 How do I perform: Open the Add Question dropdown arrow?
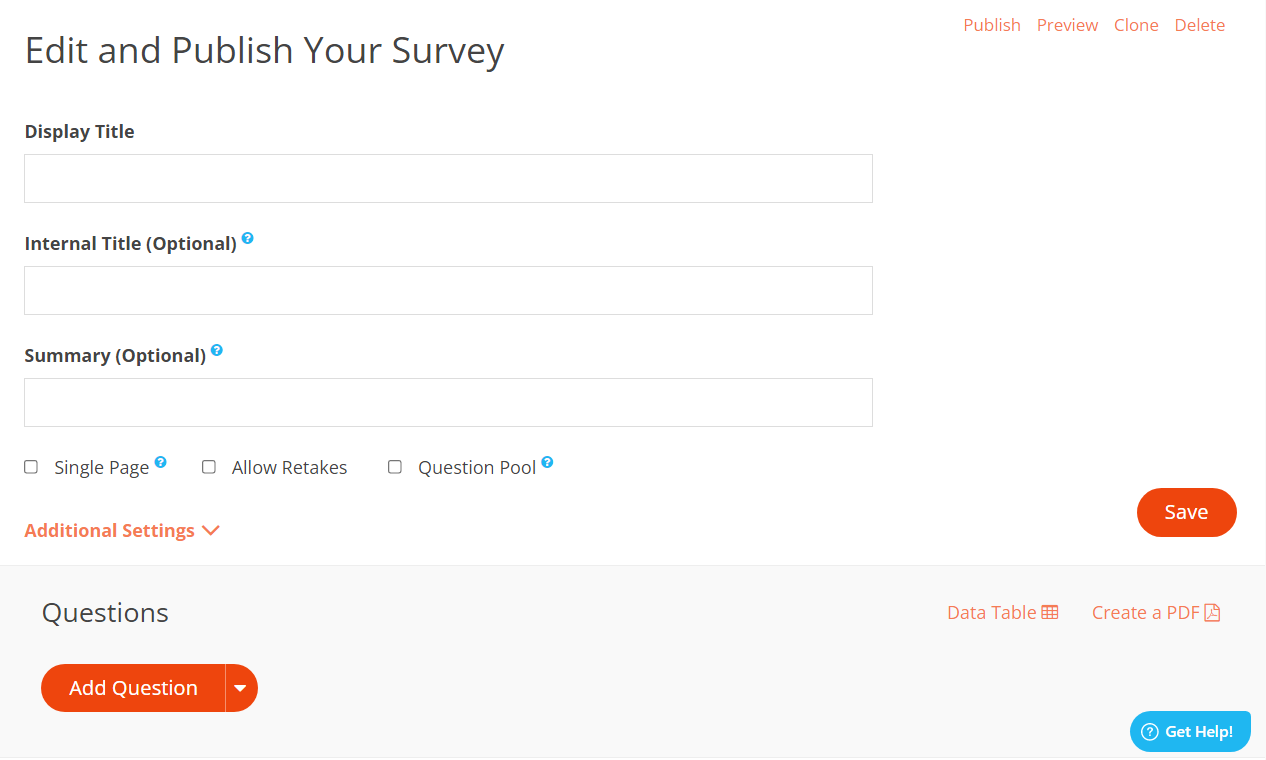coord(240,688)
